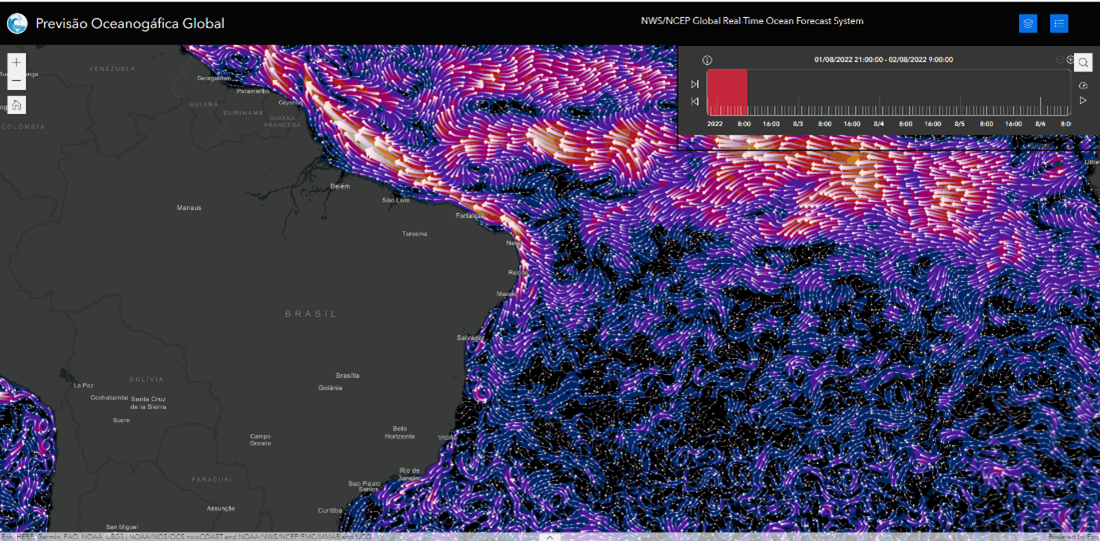Click the Previsão Oceanogáfica Global logo

pos(18,23)
